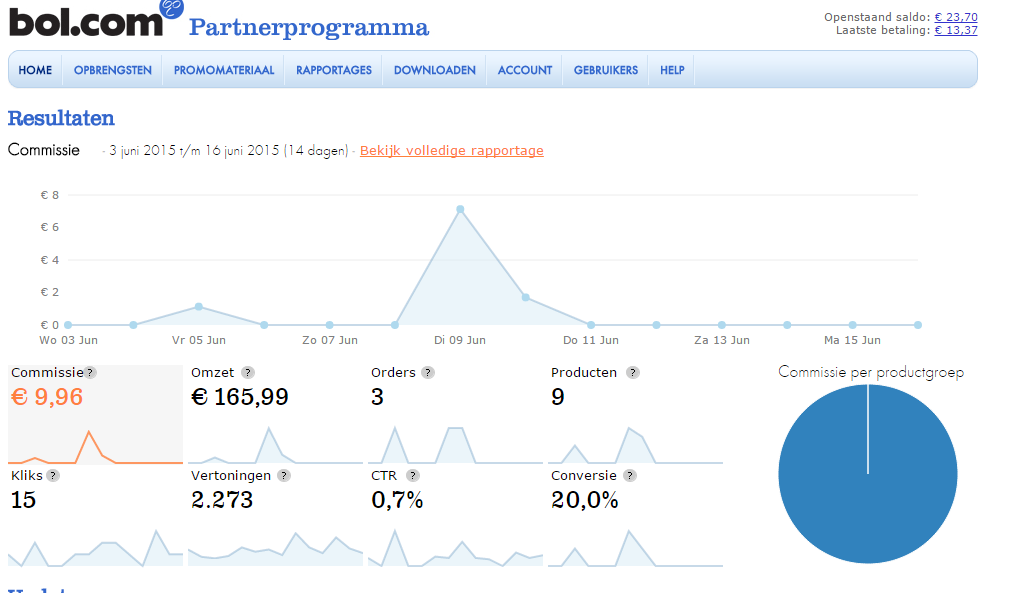
Task: Click the chart data point on Vr 05 Jun
Action: 199,307
